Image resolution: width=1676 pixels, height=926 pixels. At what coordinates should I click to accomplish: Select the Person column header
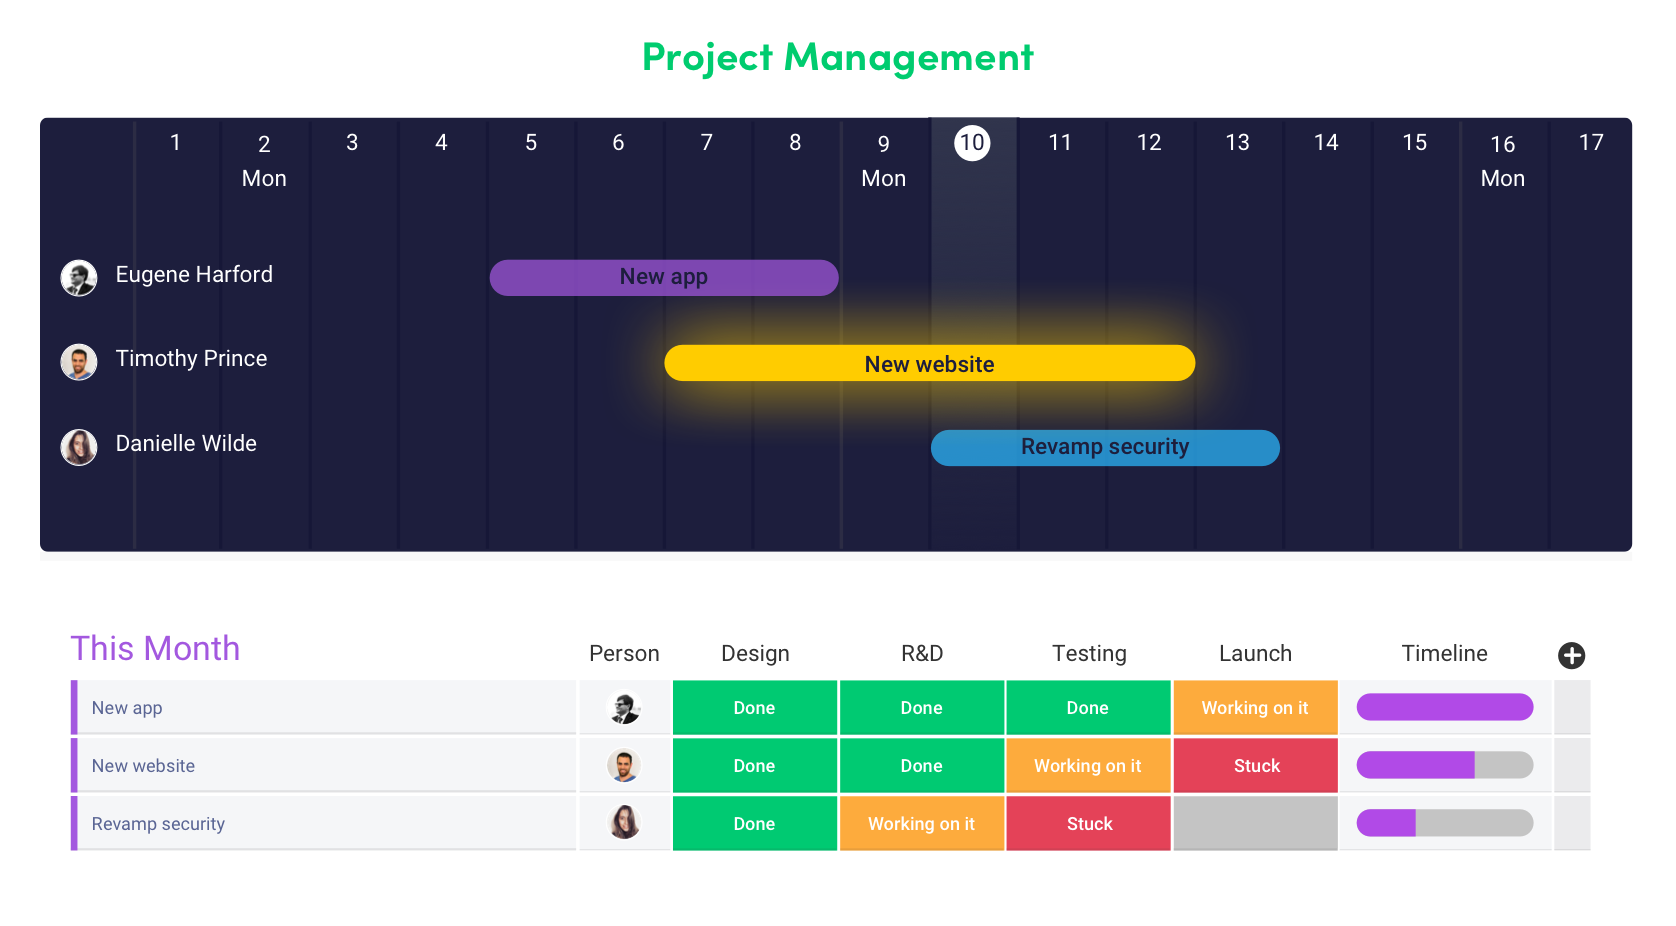624,653
